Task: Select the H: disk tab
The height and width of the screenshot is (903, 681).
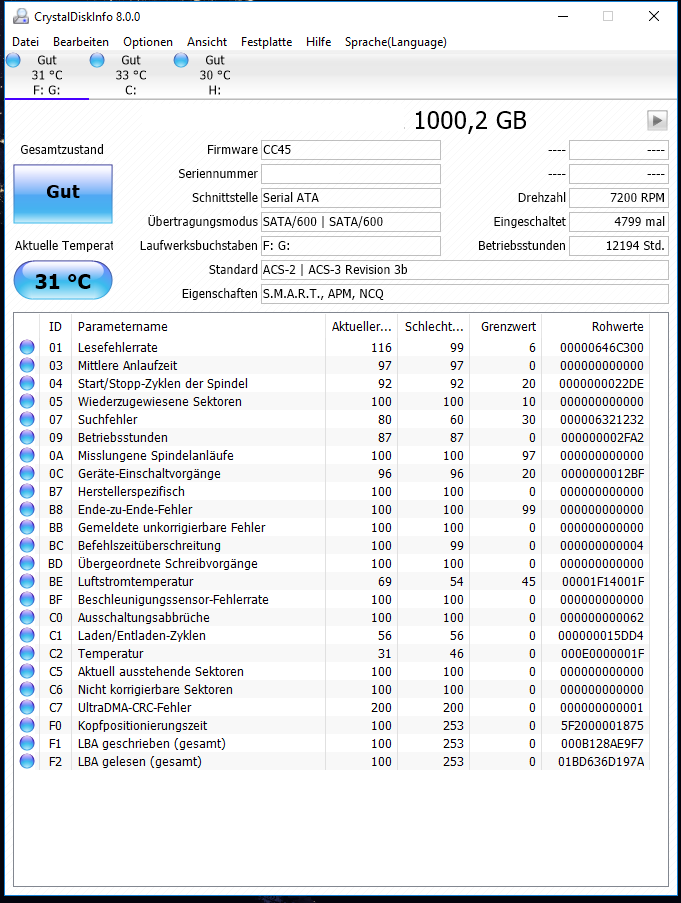Action: click(215, 75)
